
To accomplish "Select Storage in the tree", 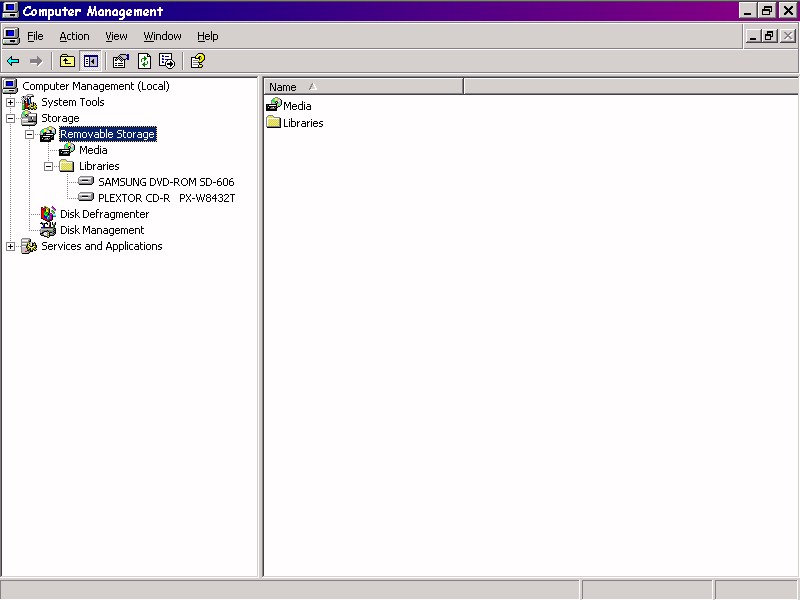I will 60,118.
